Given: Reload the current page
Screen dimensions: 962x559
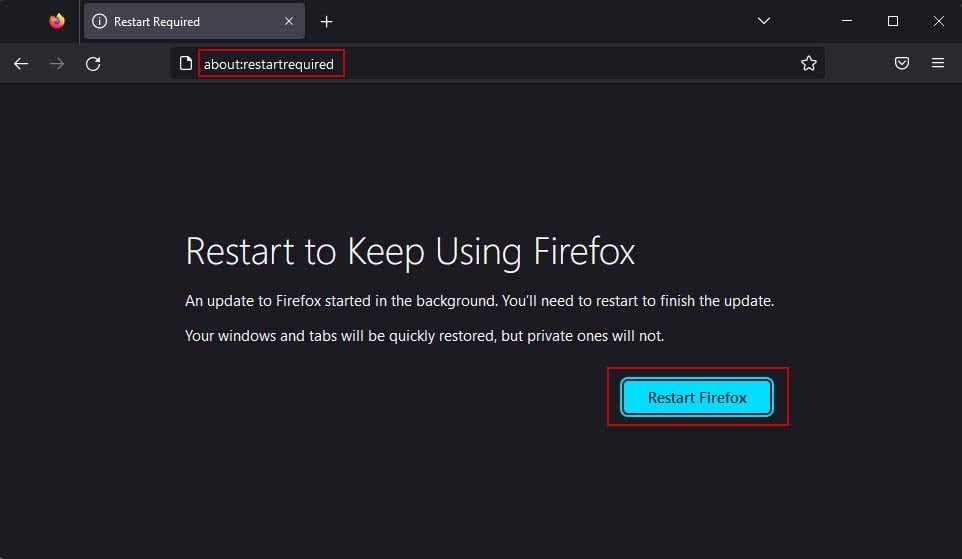Looking at the screenshot, I should 93,64.
